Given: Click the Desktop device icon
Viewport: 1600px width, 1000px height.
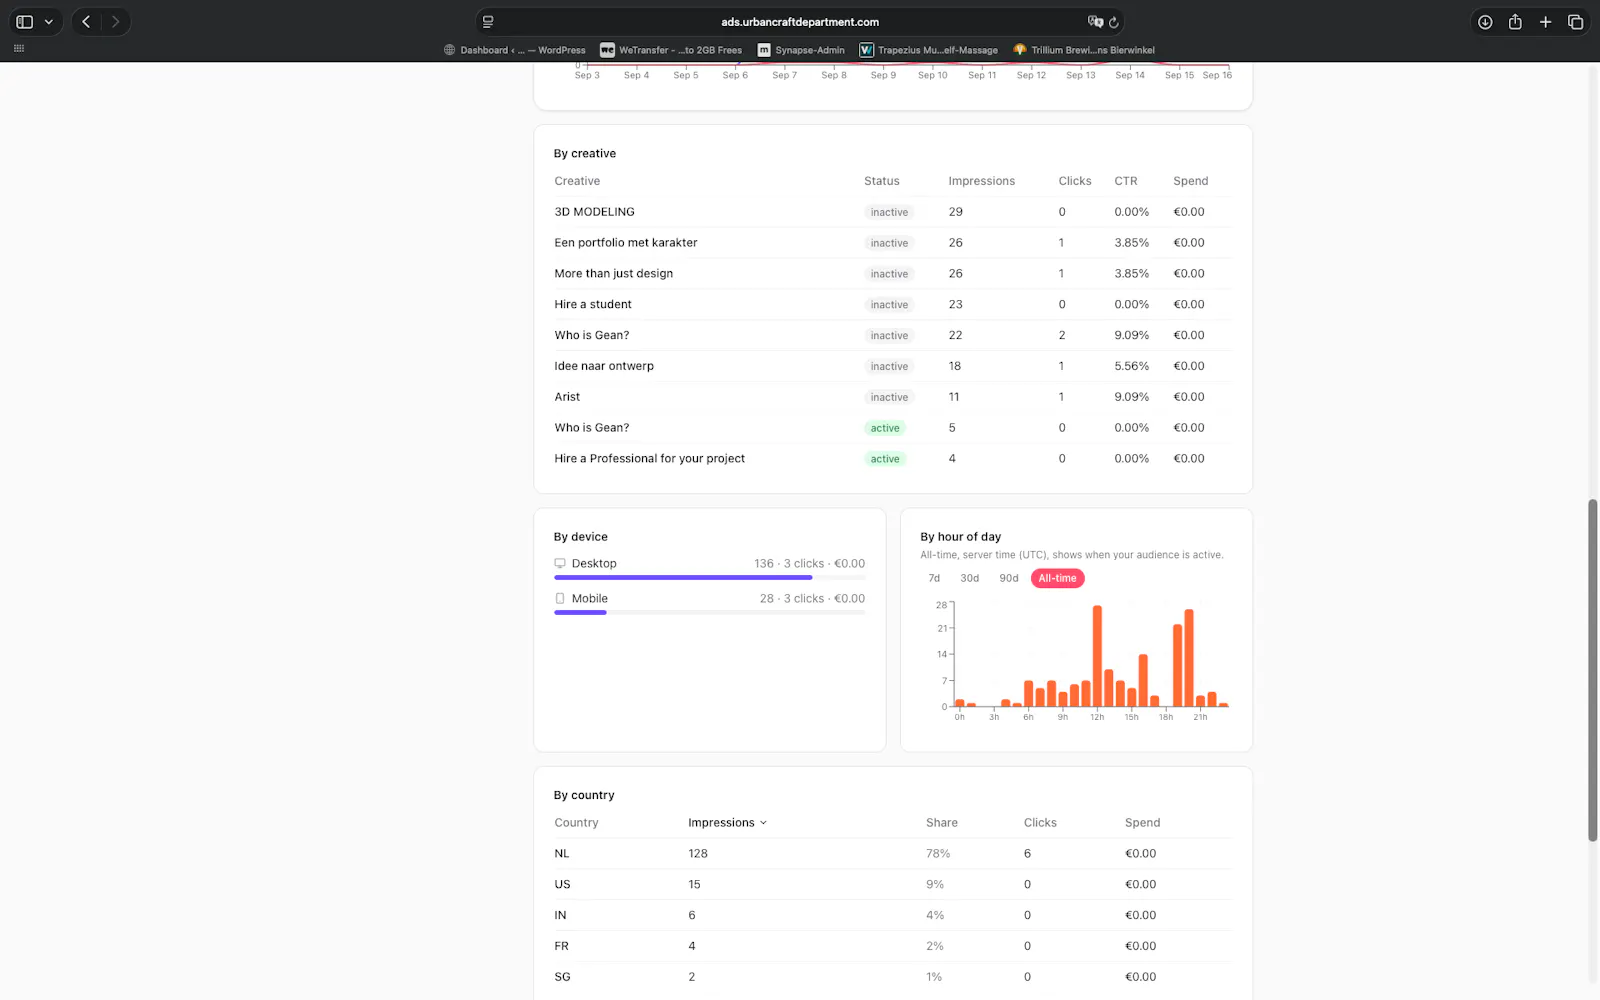Looking at the screenshot, I should point(560,563).
